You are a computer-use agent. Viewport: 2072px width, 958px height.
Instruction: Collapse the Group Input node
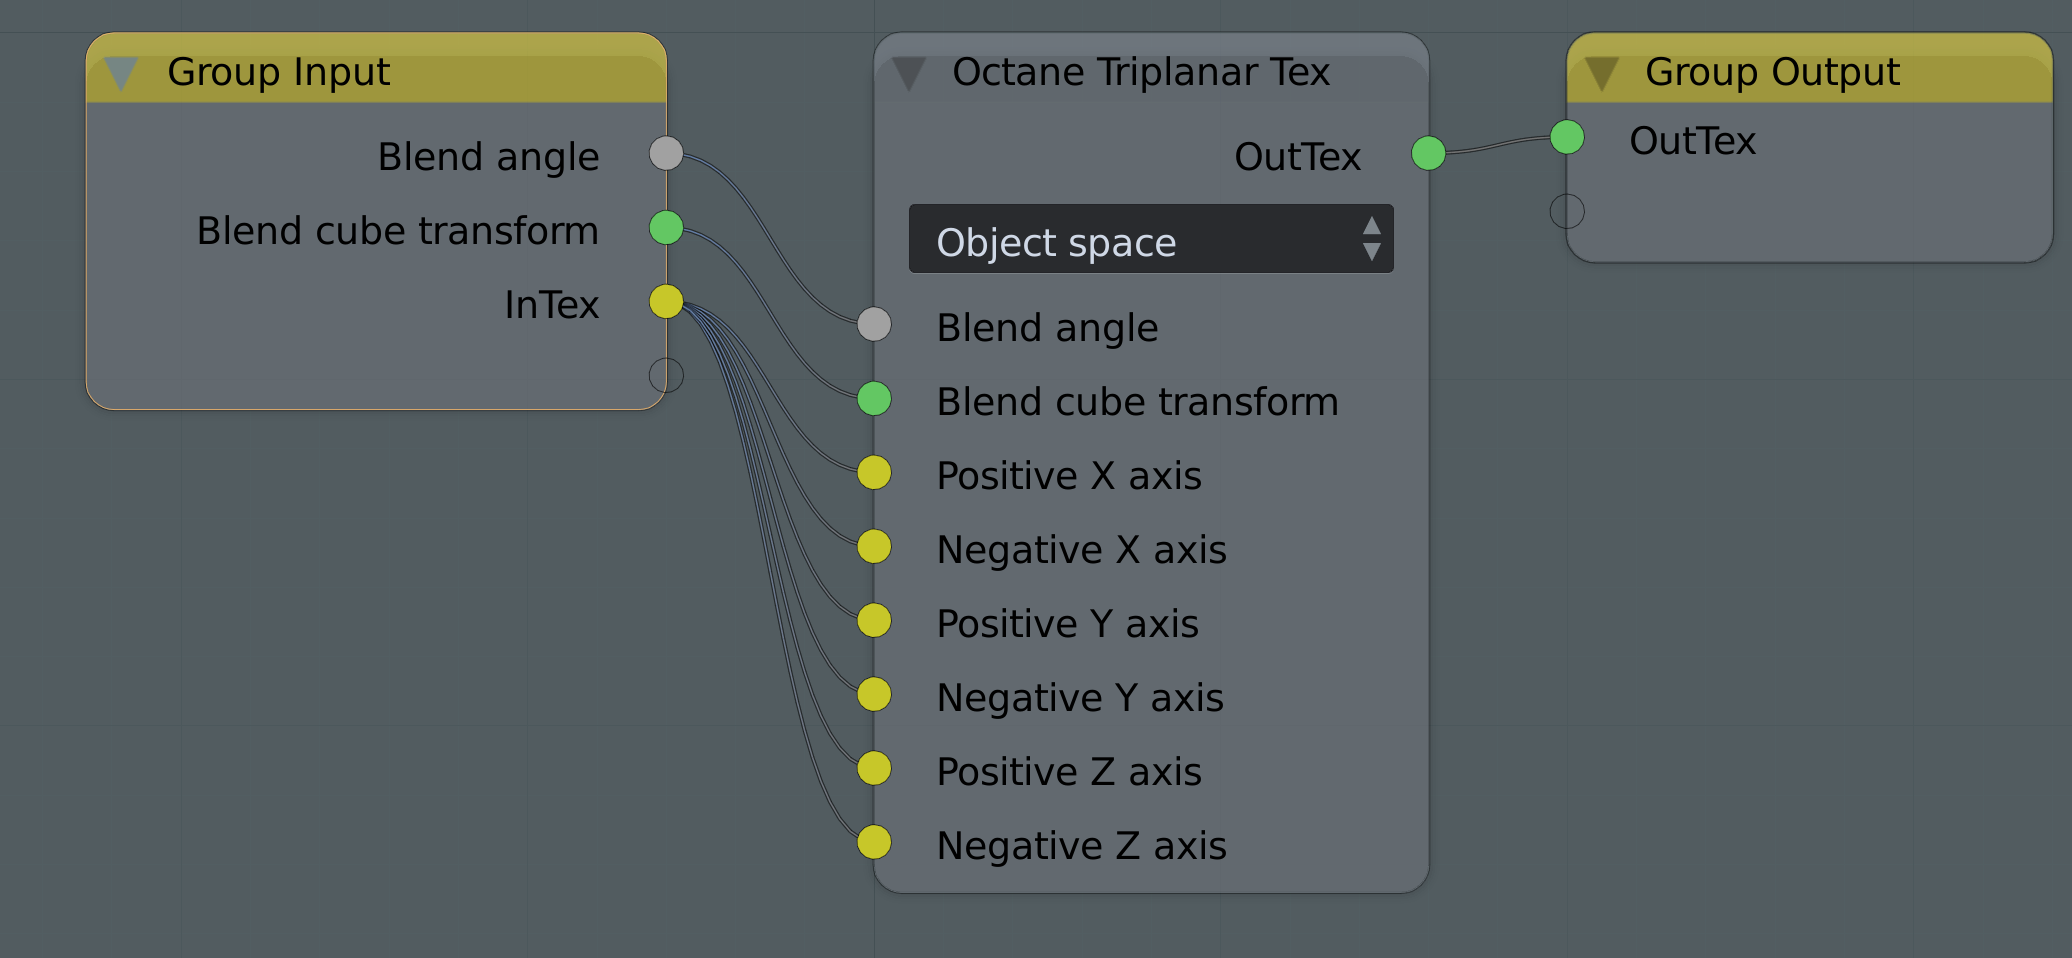pyautogui.click(x=121, y=73)
